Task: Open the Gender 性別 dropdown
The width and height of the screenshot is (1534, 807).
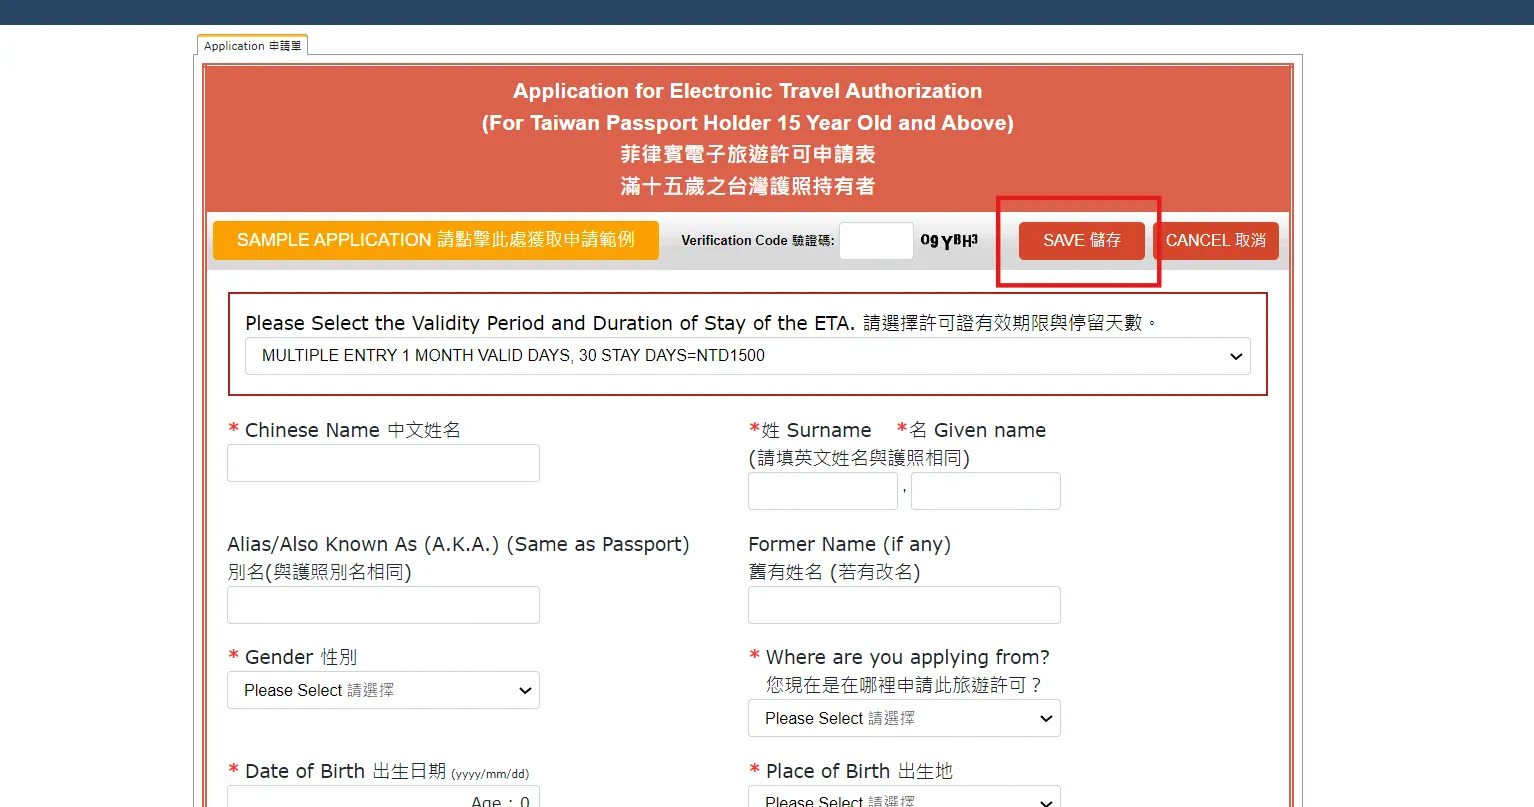Action: point(383,690)
